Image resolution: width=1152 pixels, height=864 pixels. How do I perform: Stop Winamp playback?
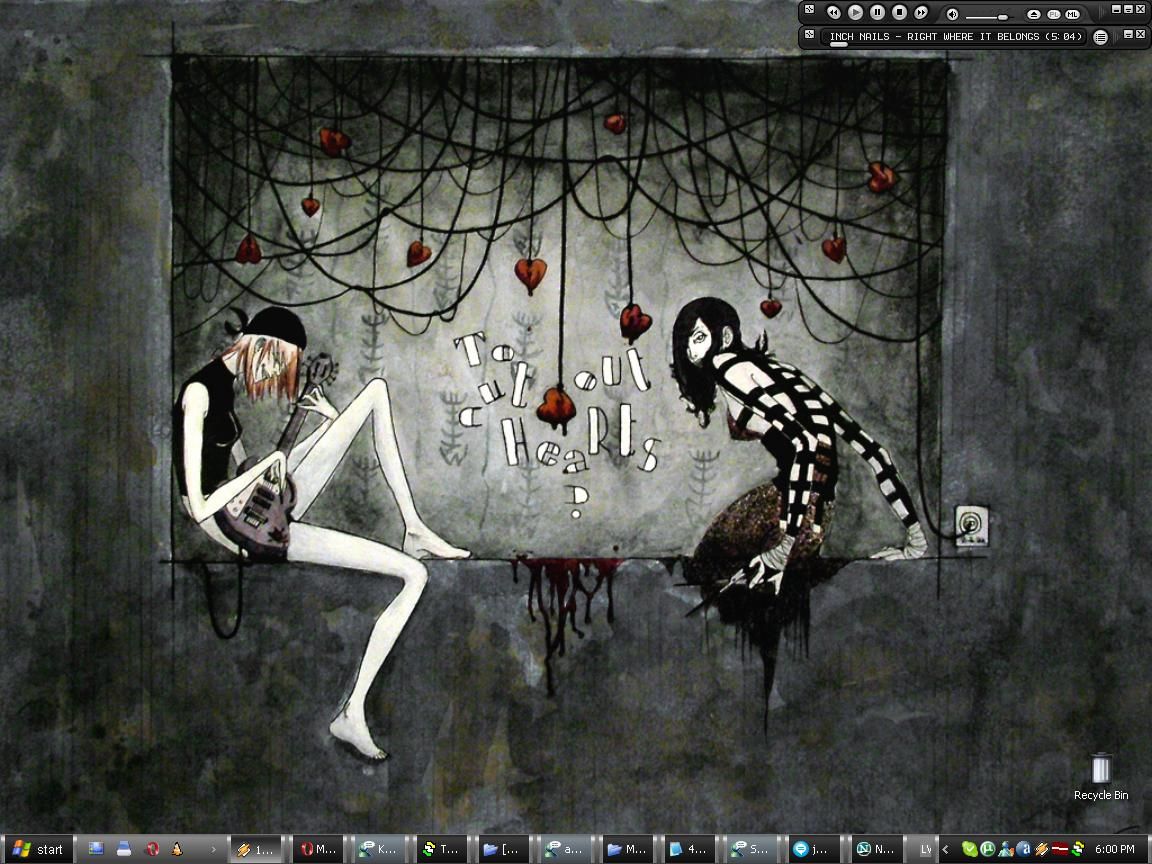(x=899, y=12)
